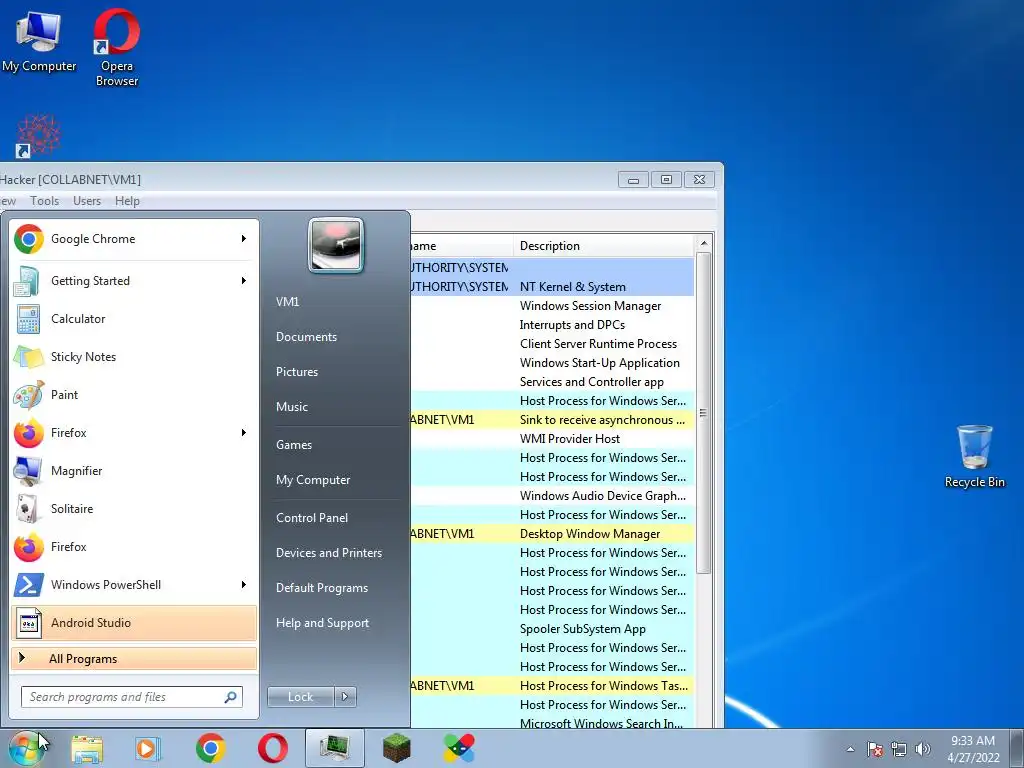1024x768 pixels.
Task: Open Calculator from the Start menu
Action: coord(134,319)
